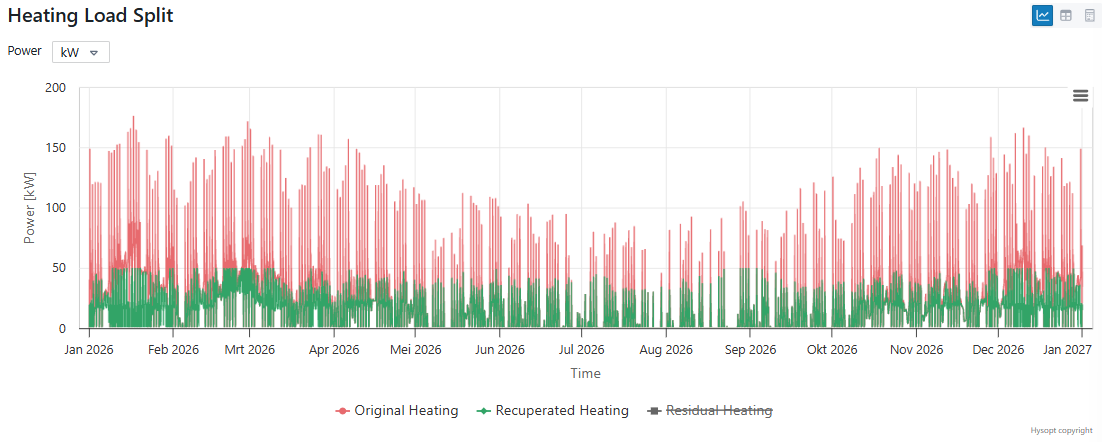Image resolution: width=1102 pixels, height=442 pixels.
Task: Open the calculator summary view
Action: pos(1090,15)
